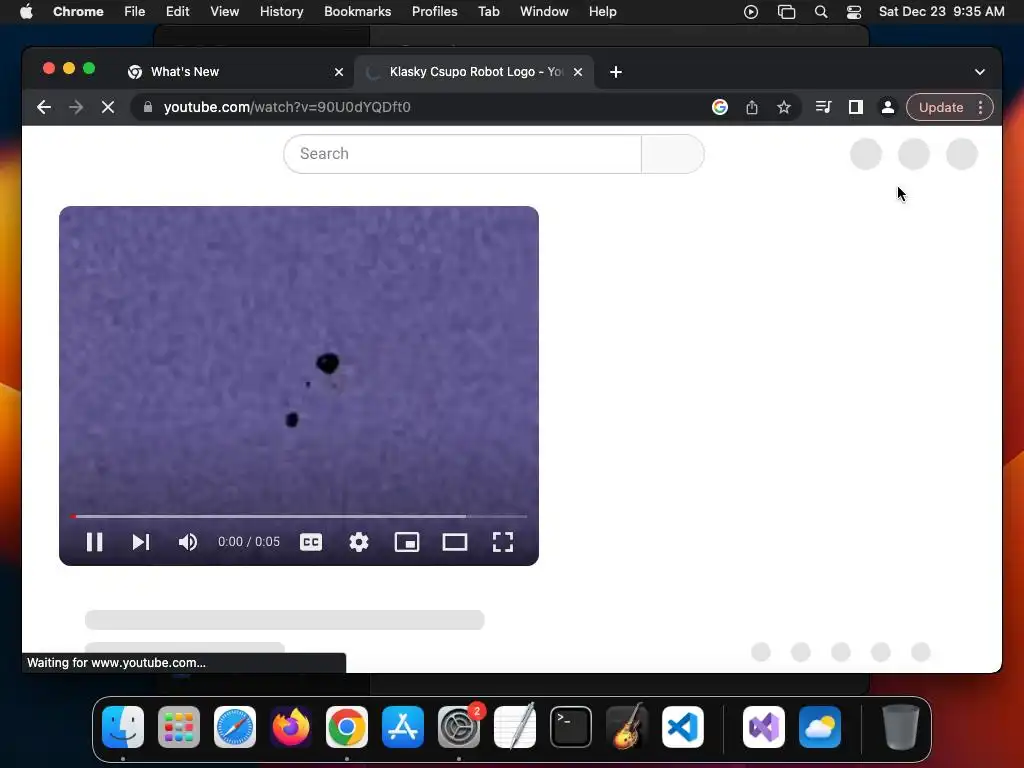Image resolution: width=1024 pixels, height=768 pixels.
Task: Open Control Center in menu bar
Action: 854,12
